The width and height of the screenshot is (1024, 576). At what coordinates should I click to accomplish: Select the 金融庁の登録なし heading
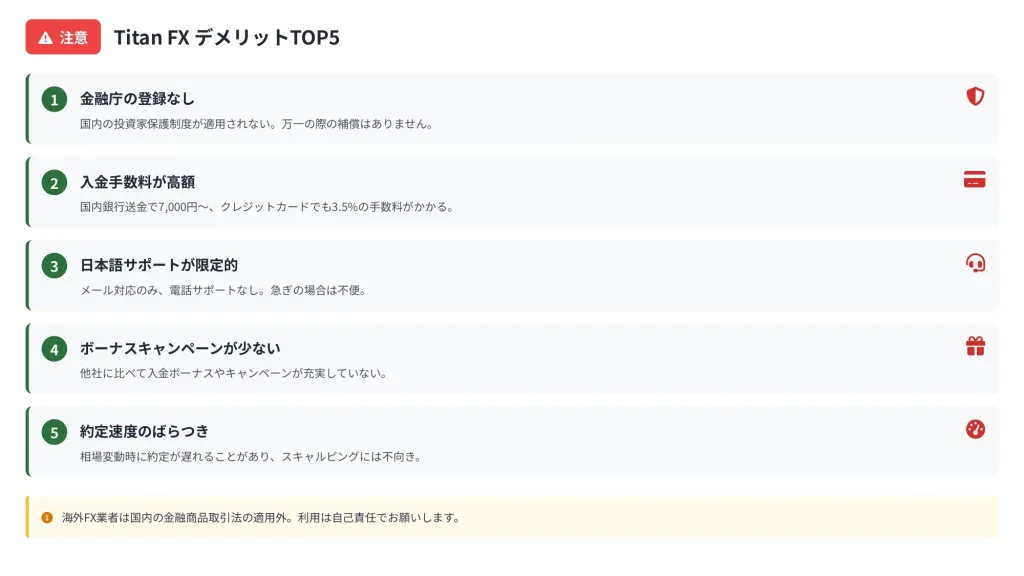(137, 99)
